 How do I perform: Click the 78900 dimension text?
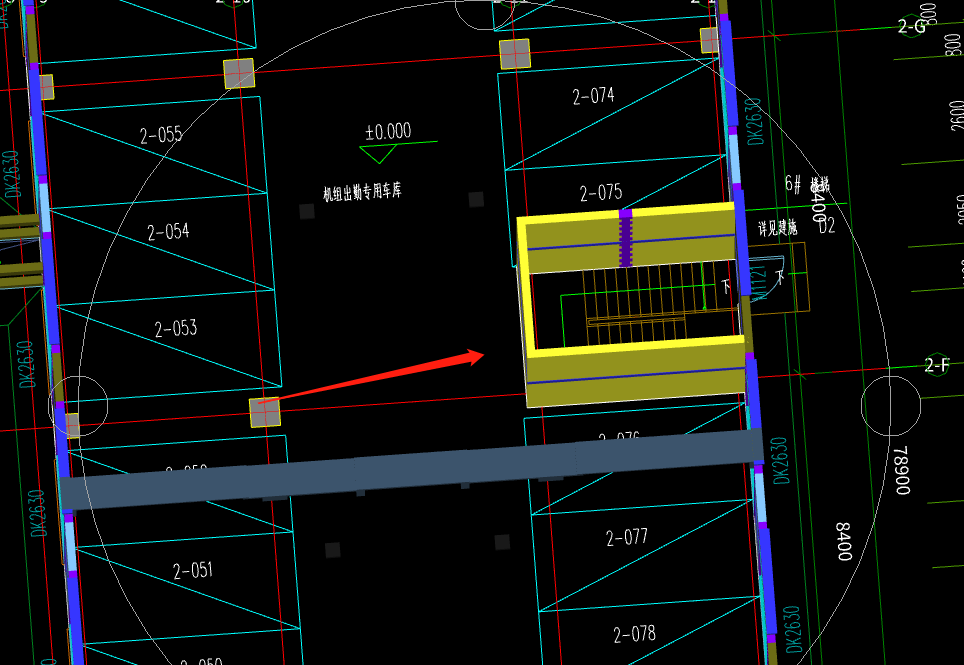901,471
